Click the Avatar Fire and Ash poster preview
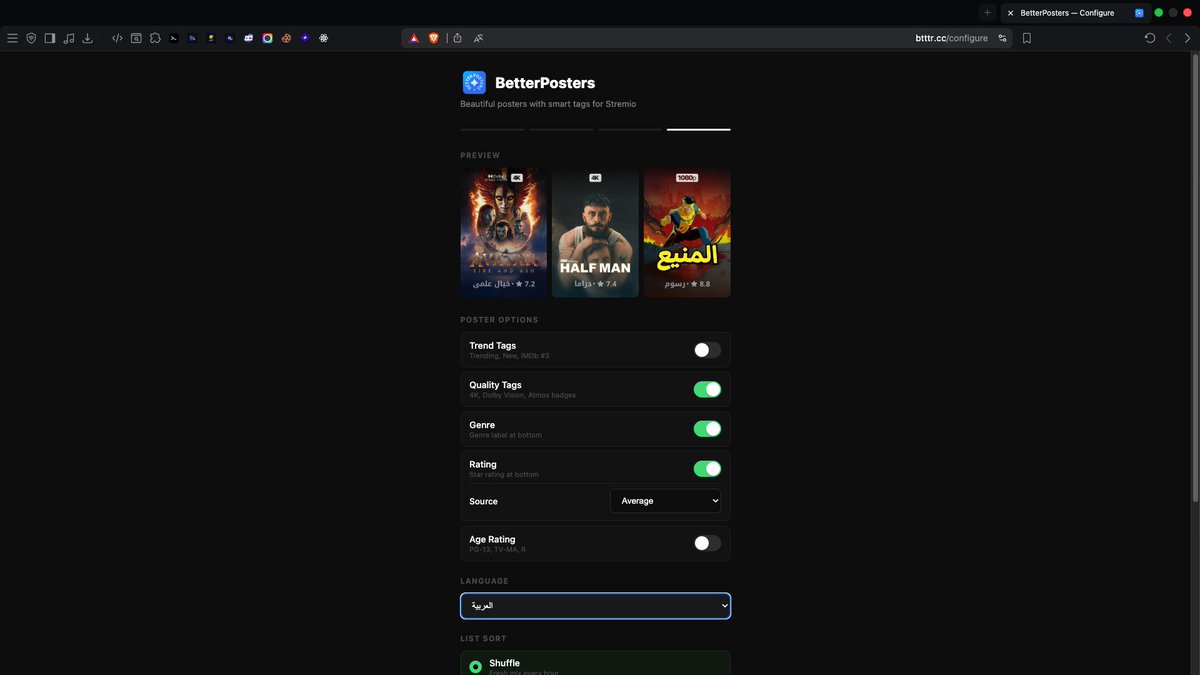 click(504, 233)
